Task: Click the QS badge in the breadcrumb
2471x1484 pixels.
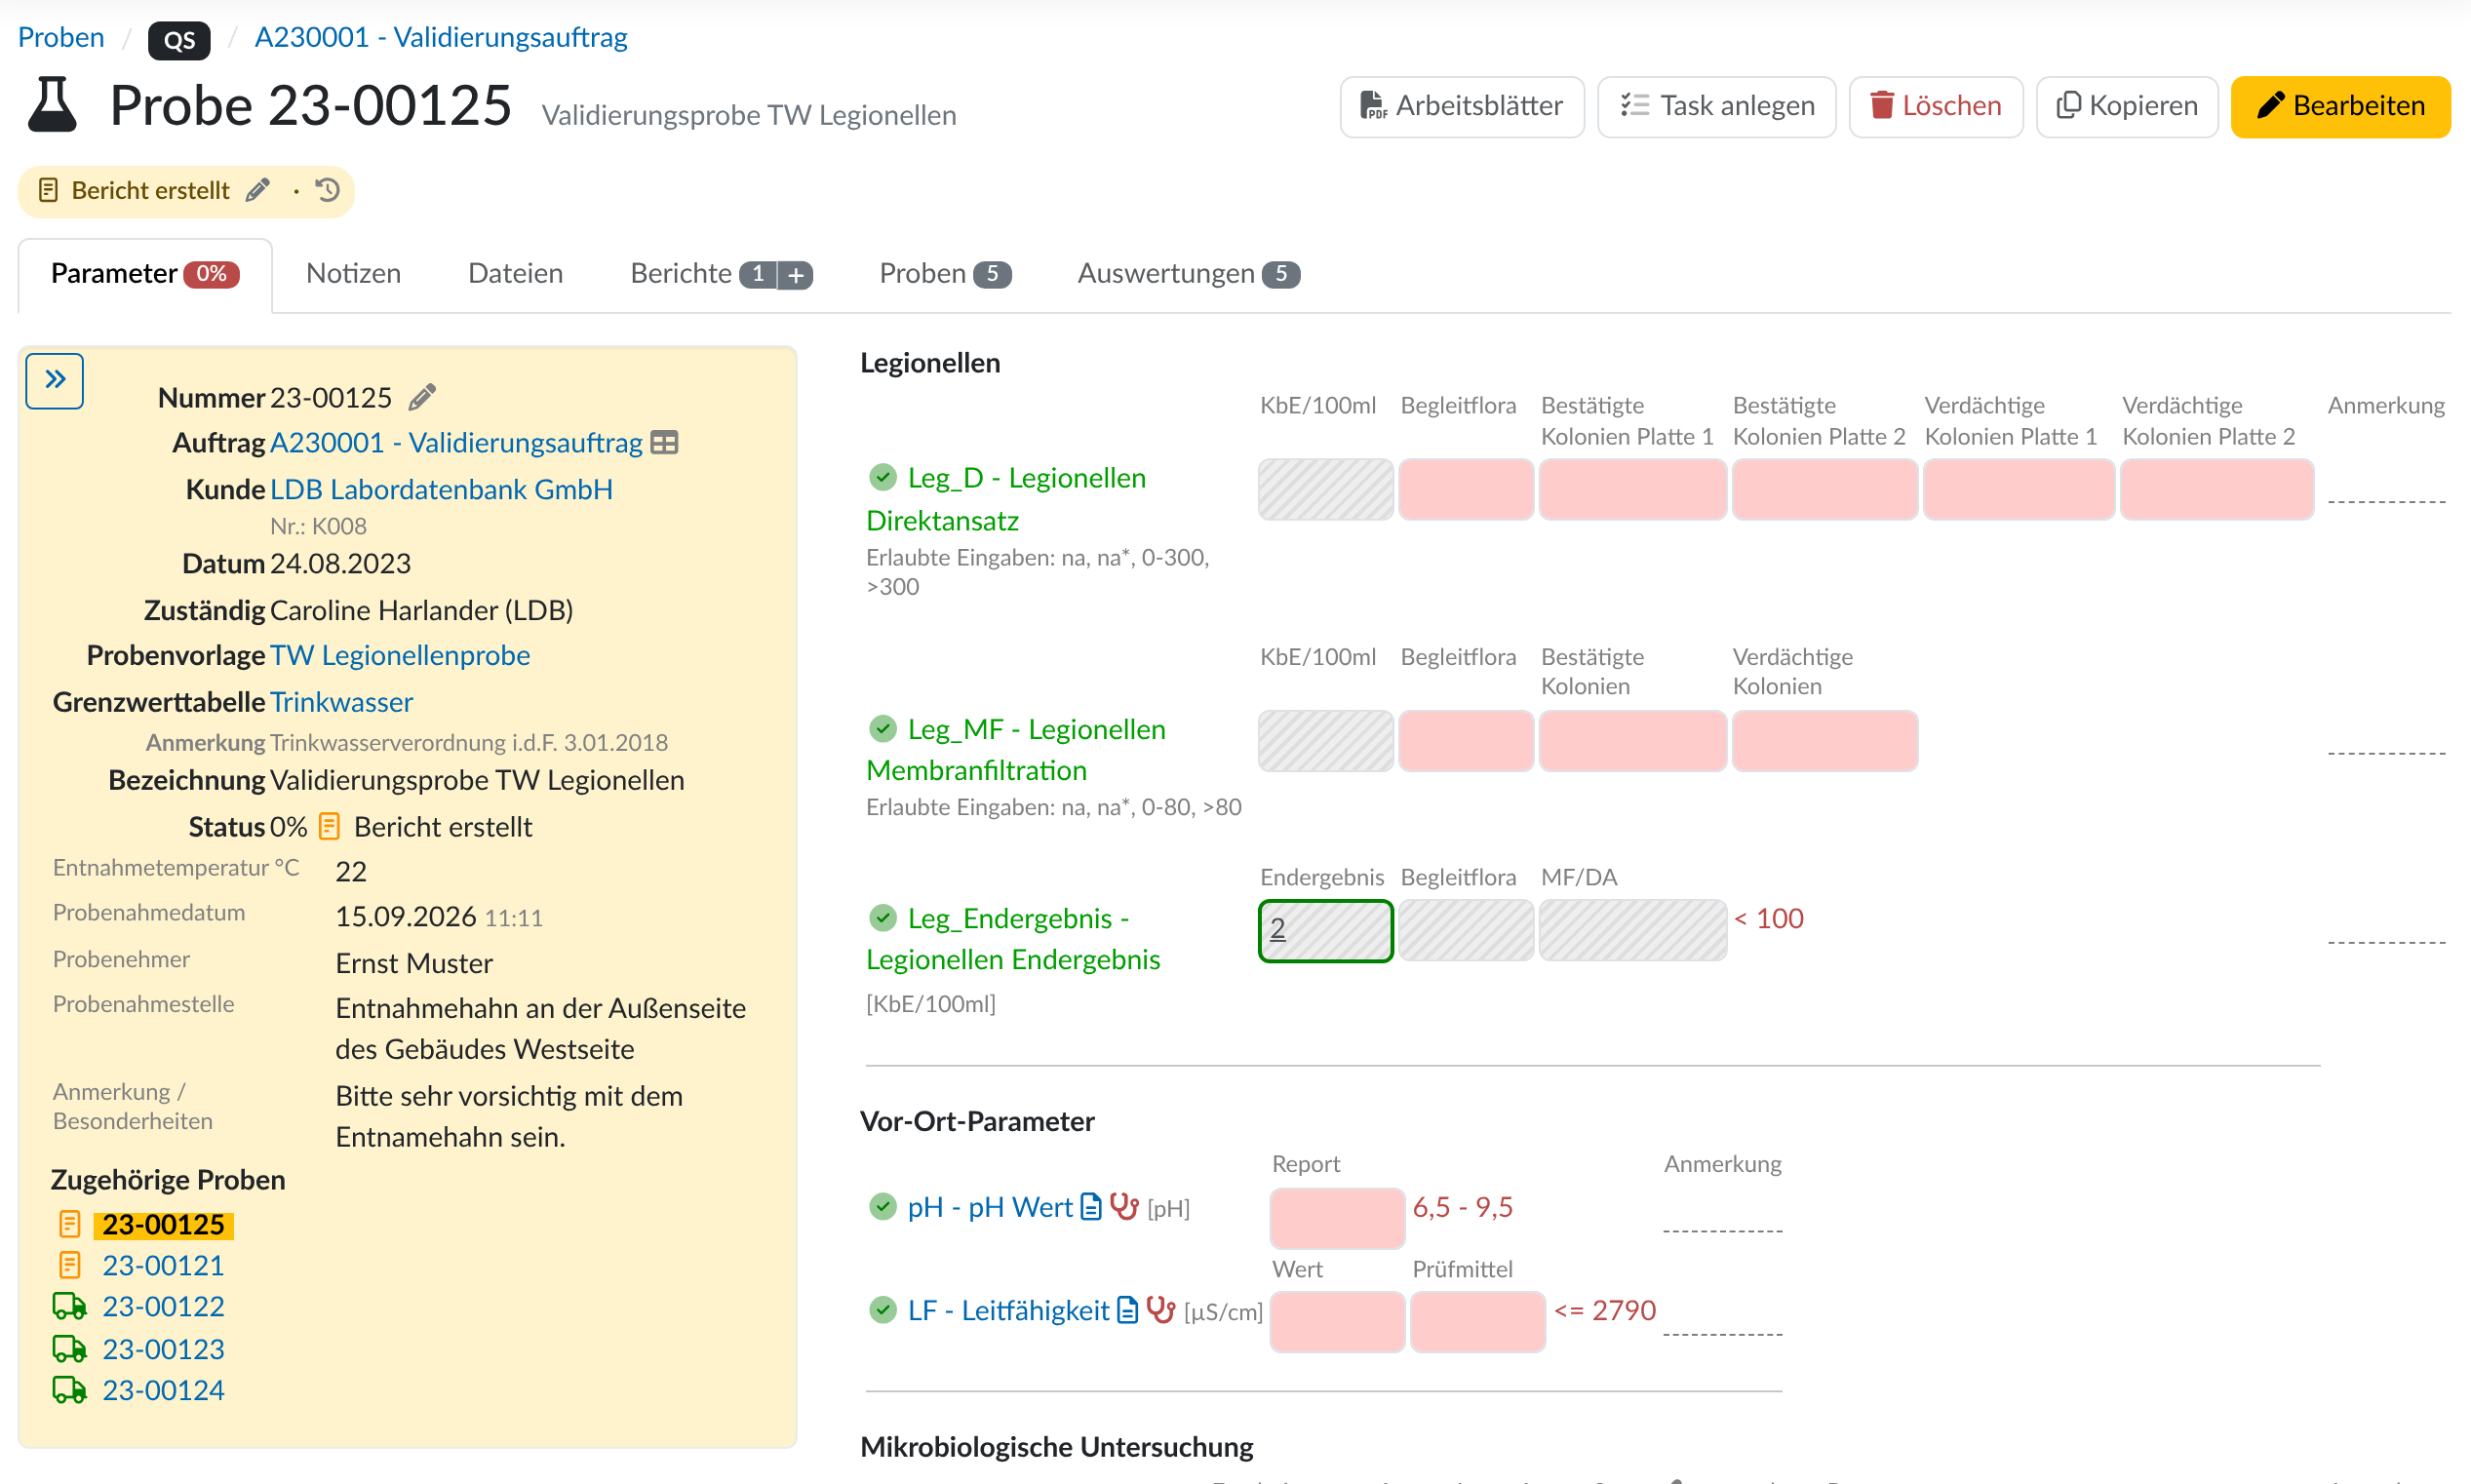Action: click(x=179, y=40)
